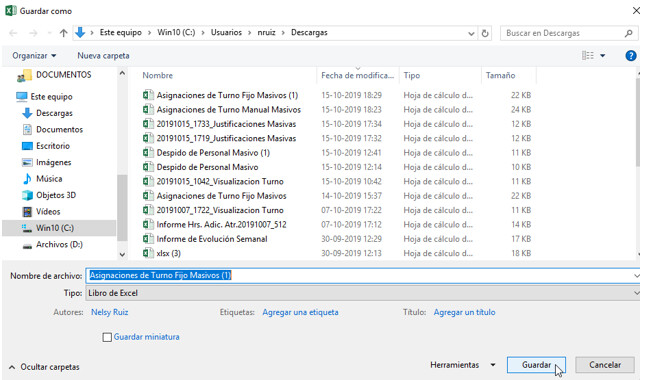The image size is (645, 380).
Task: Sort by Fecha de modificación column header
Action: (x=357, y=76)
